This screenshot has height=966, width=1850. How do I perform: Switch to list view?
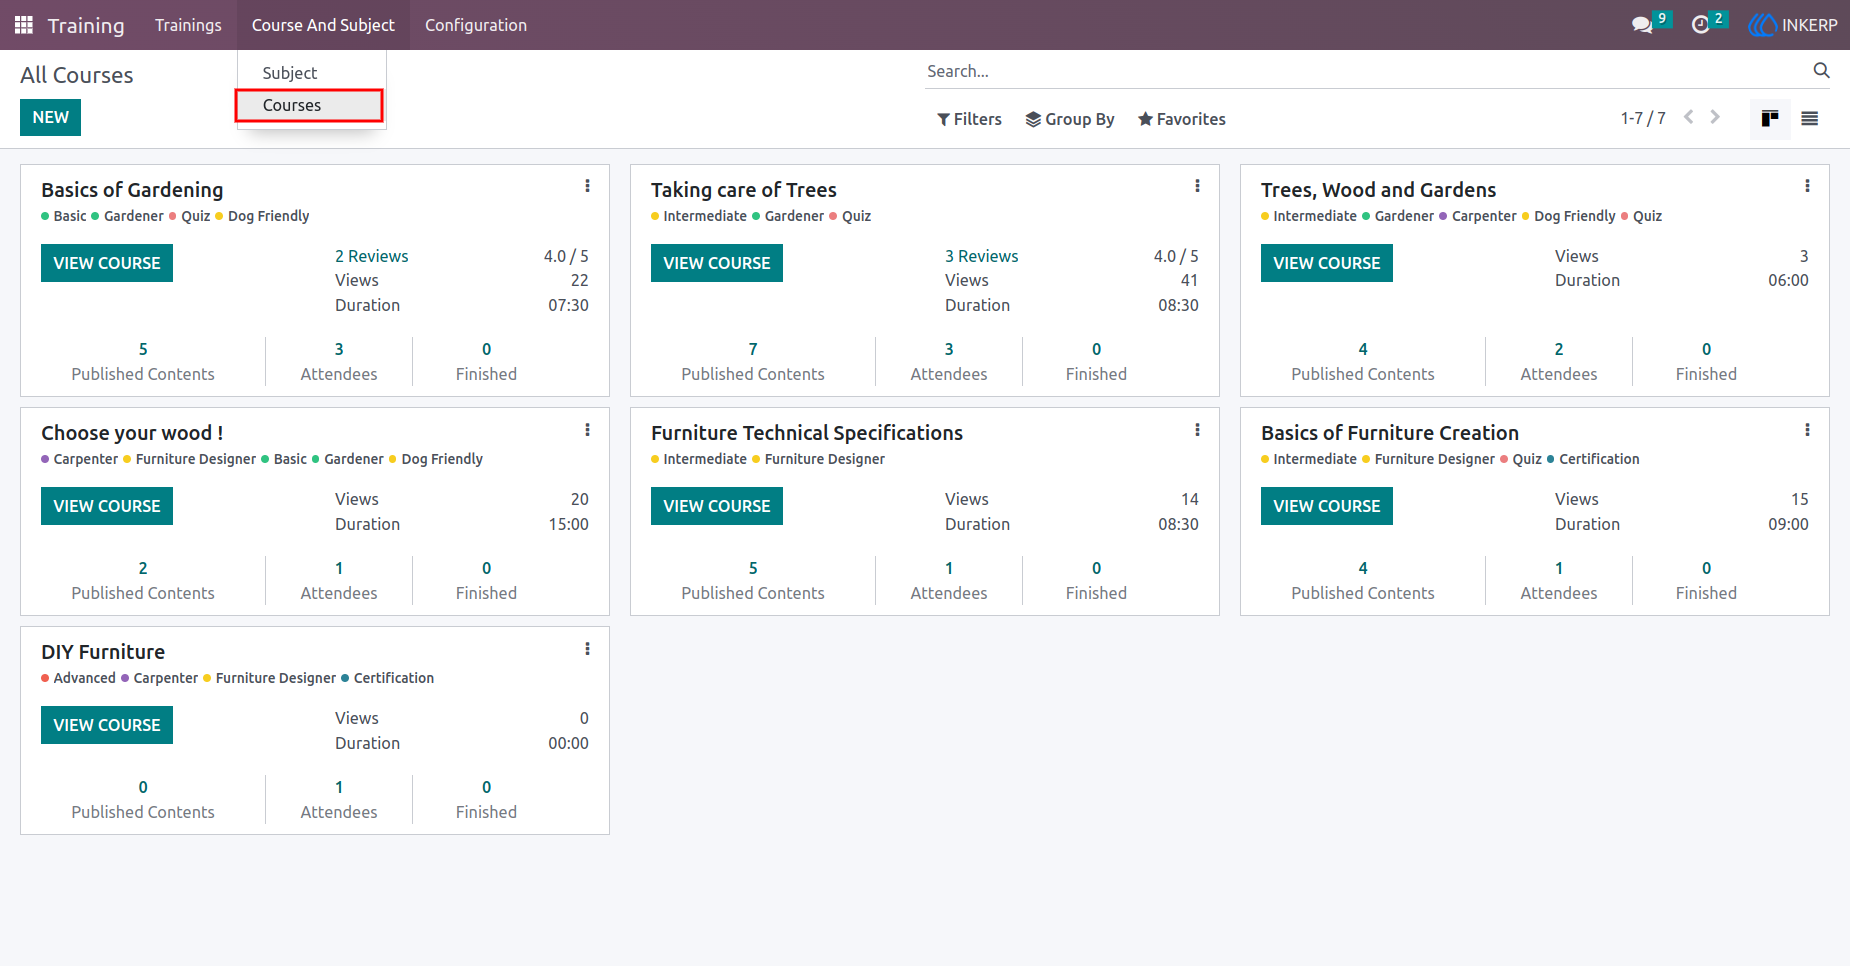pyautogui.click(x=1809, y=118)
